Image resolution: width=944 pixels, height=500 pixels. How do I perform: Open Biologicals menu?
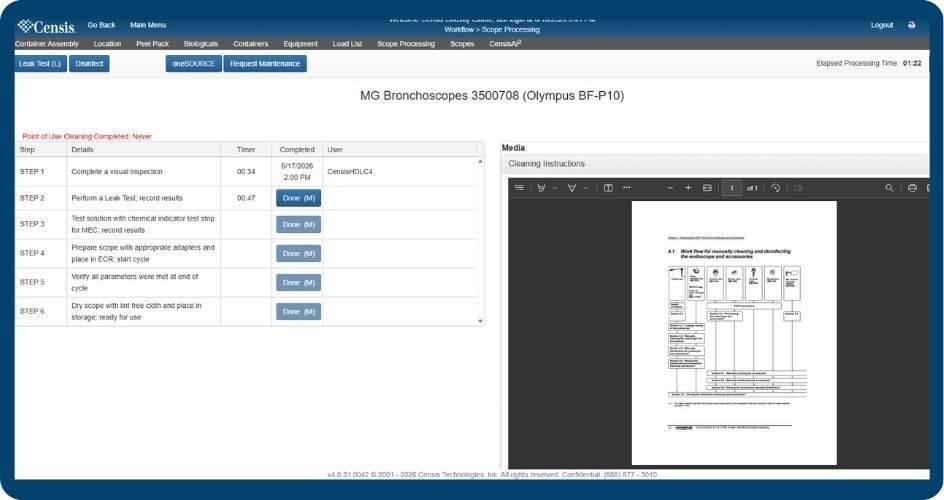pos(200,44)
